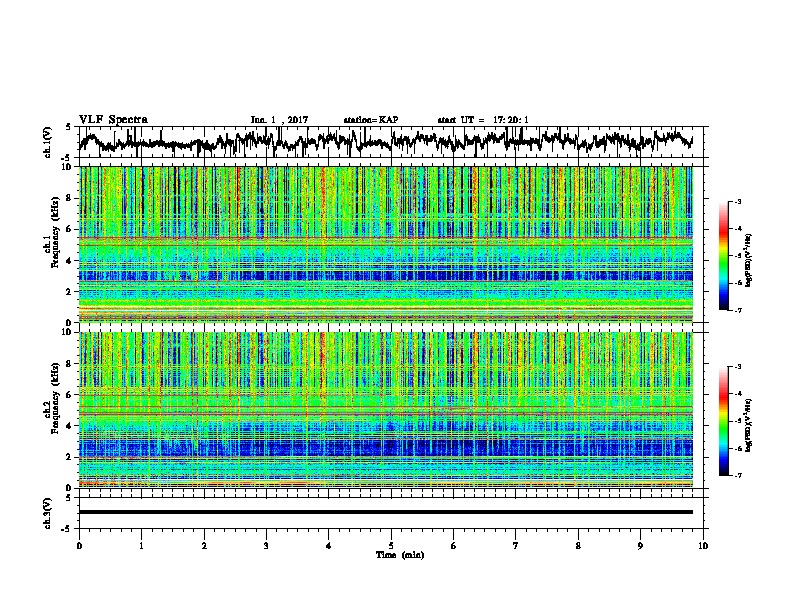Click the ch.1 spectrogram color scale bar

click(x=723, y=256)
